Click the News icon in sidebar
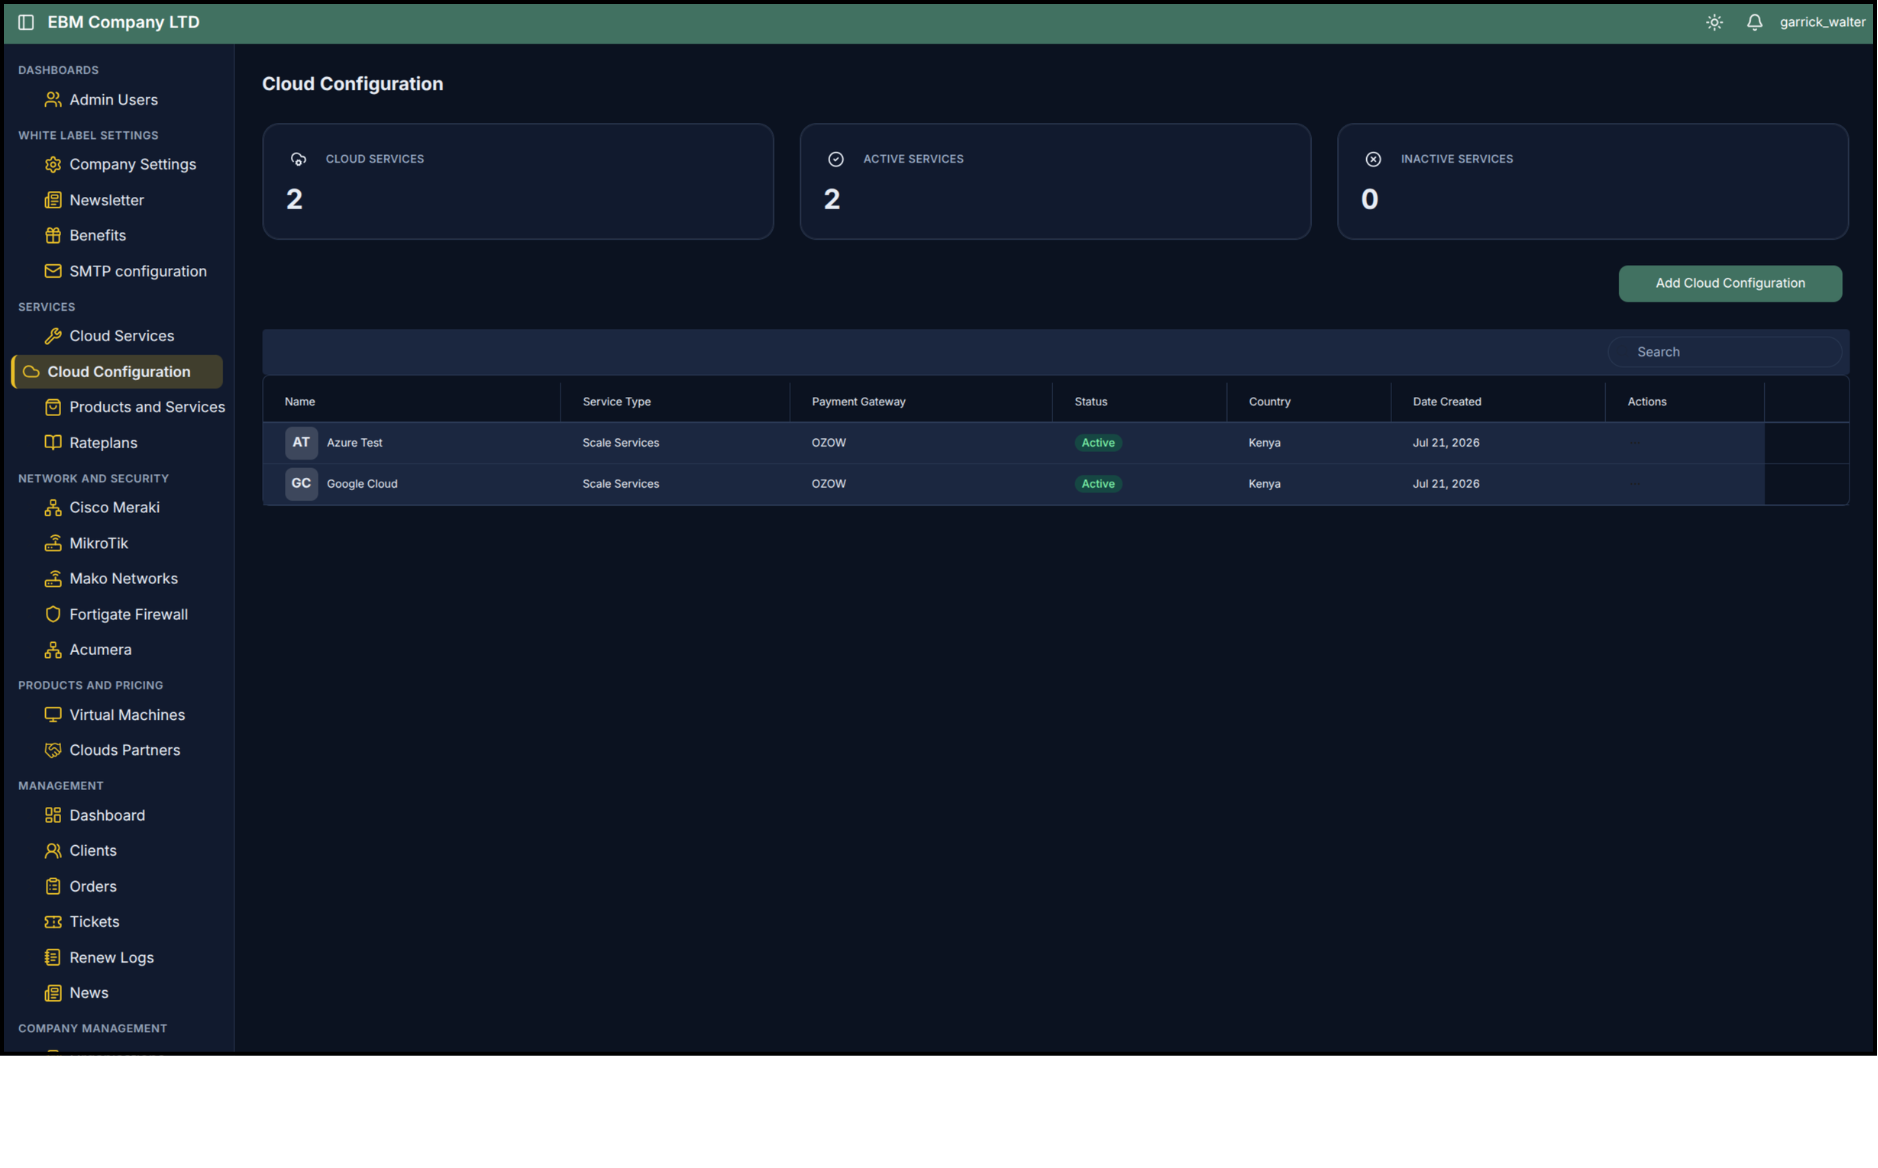 pos(53,993)
